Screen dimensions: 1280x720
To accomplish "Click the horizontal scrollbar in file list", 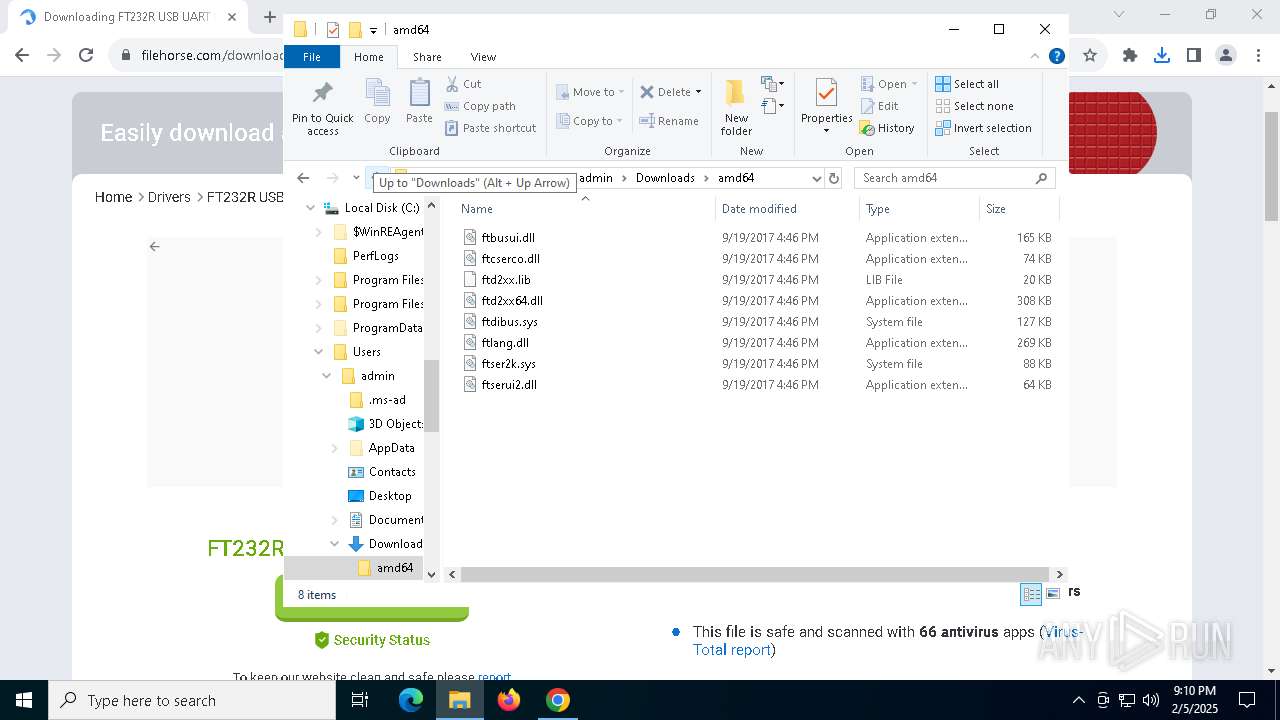I will (754, 574).
